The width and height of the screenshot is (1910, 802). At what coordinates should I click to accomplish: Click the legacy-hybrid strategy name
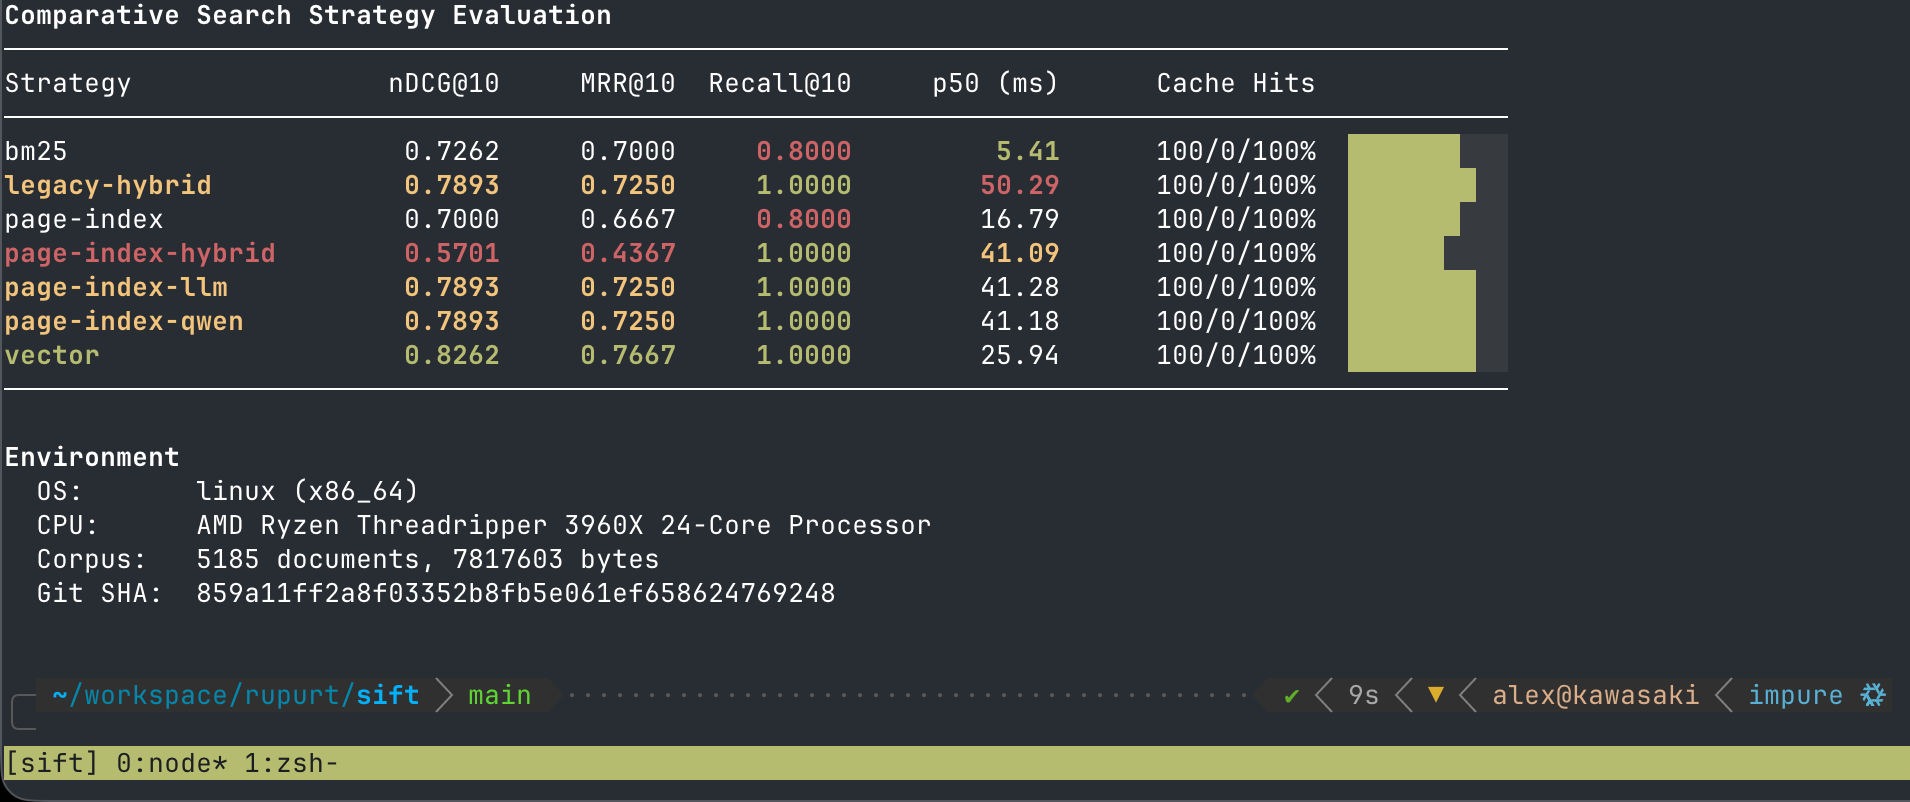108,185
